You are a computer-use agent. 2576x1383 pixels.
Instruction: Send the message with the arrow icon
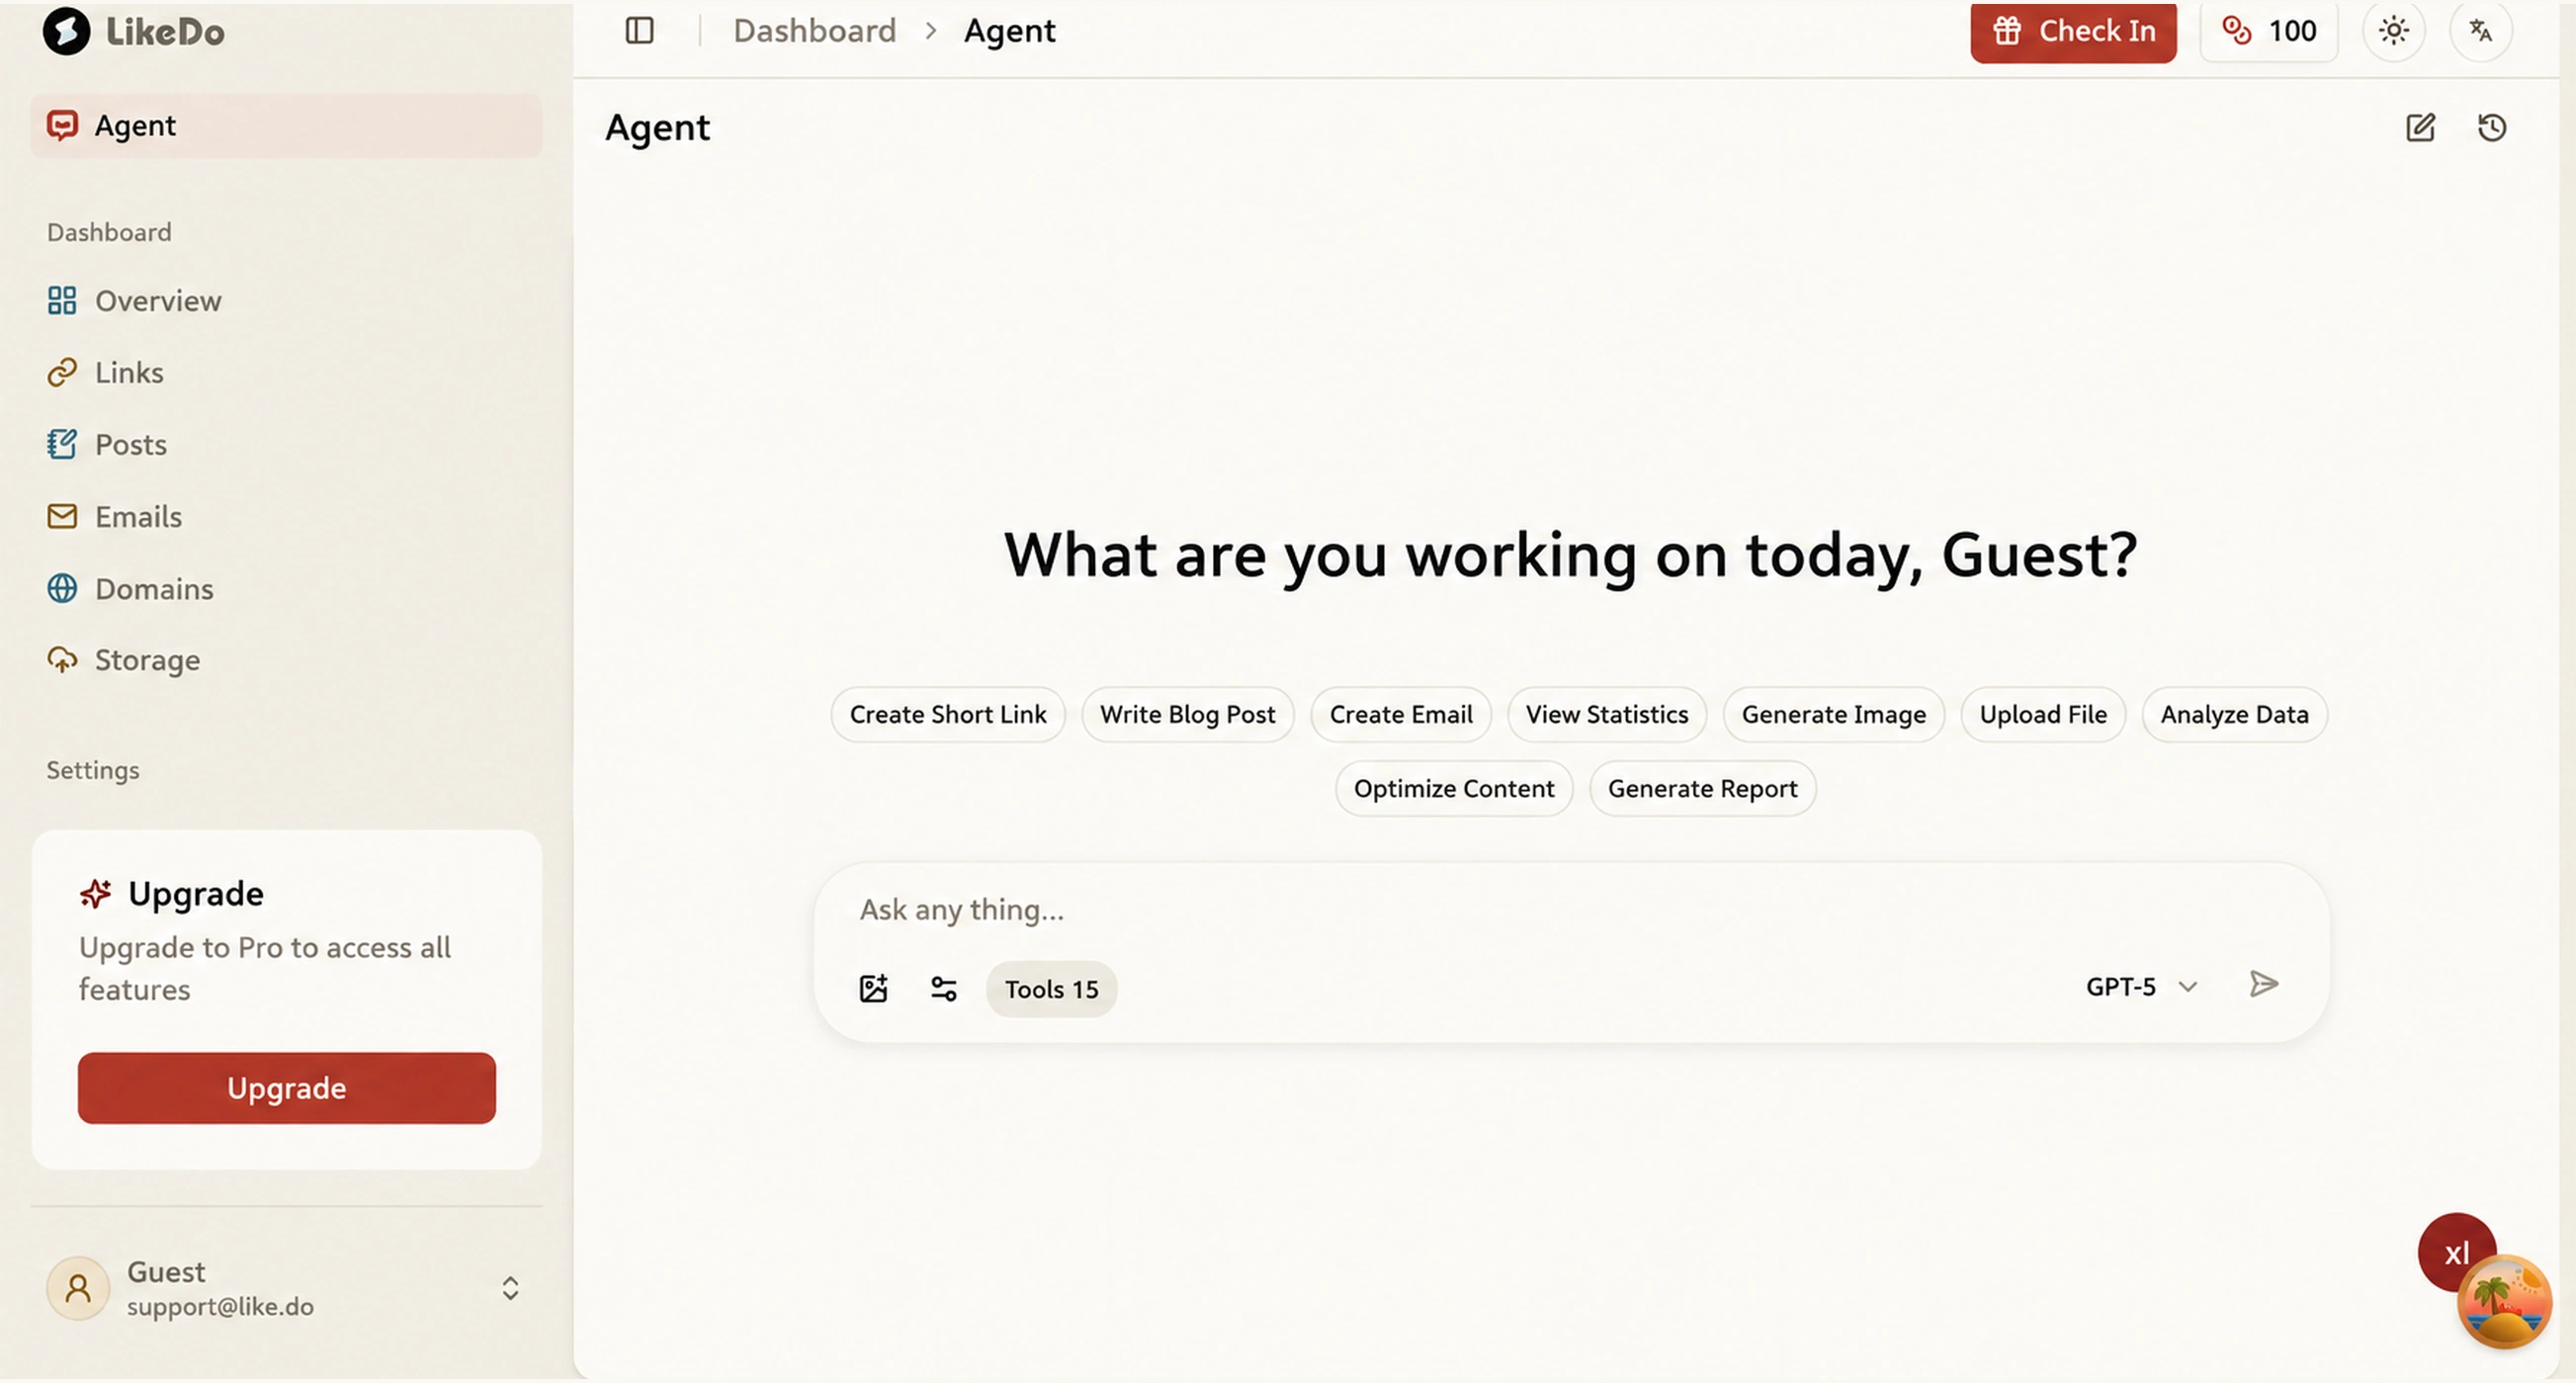click(x=2263, y=984)
